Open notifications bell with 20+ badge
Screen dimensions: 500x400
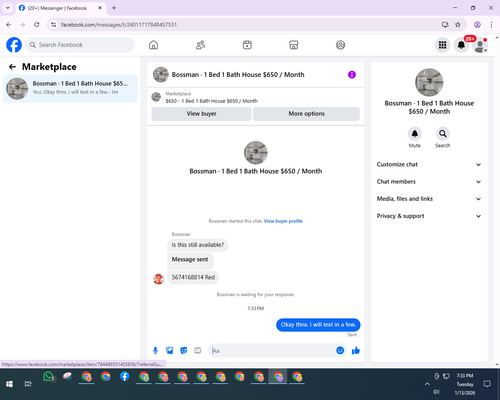(461, 45)
